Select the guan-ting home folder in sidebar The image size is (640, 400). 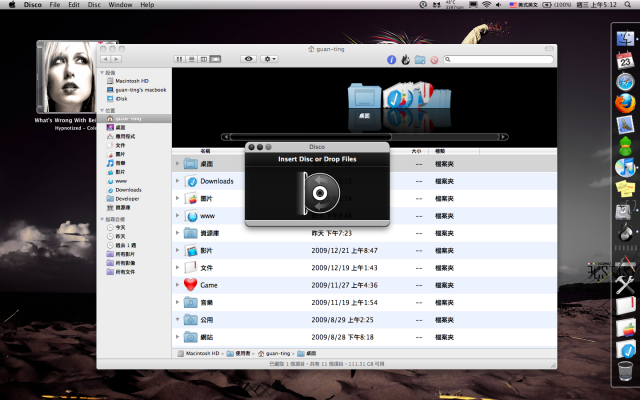coord(134,118)
